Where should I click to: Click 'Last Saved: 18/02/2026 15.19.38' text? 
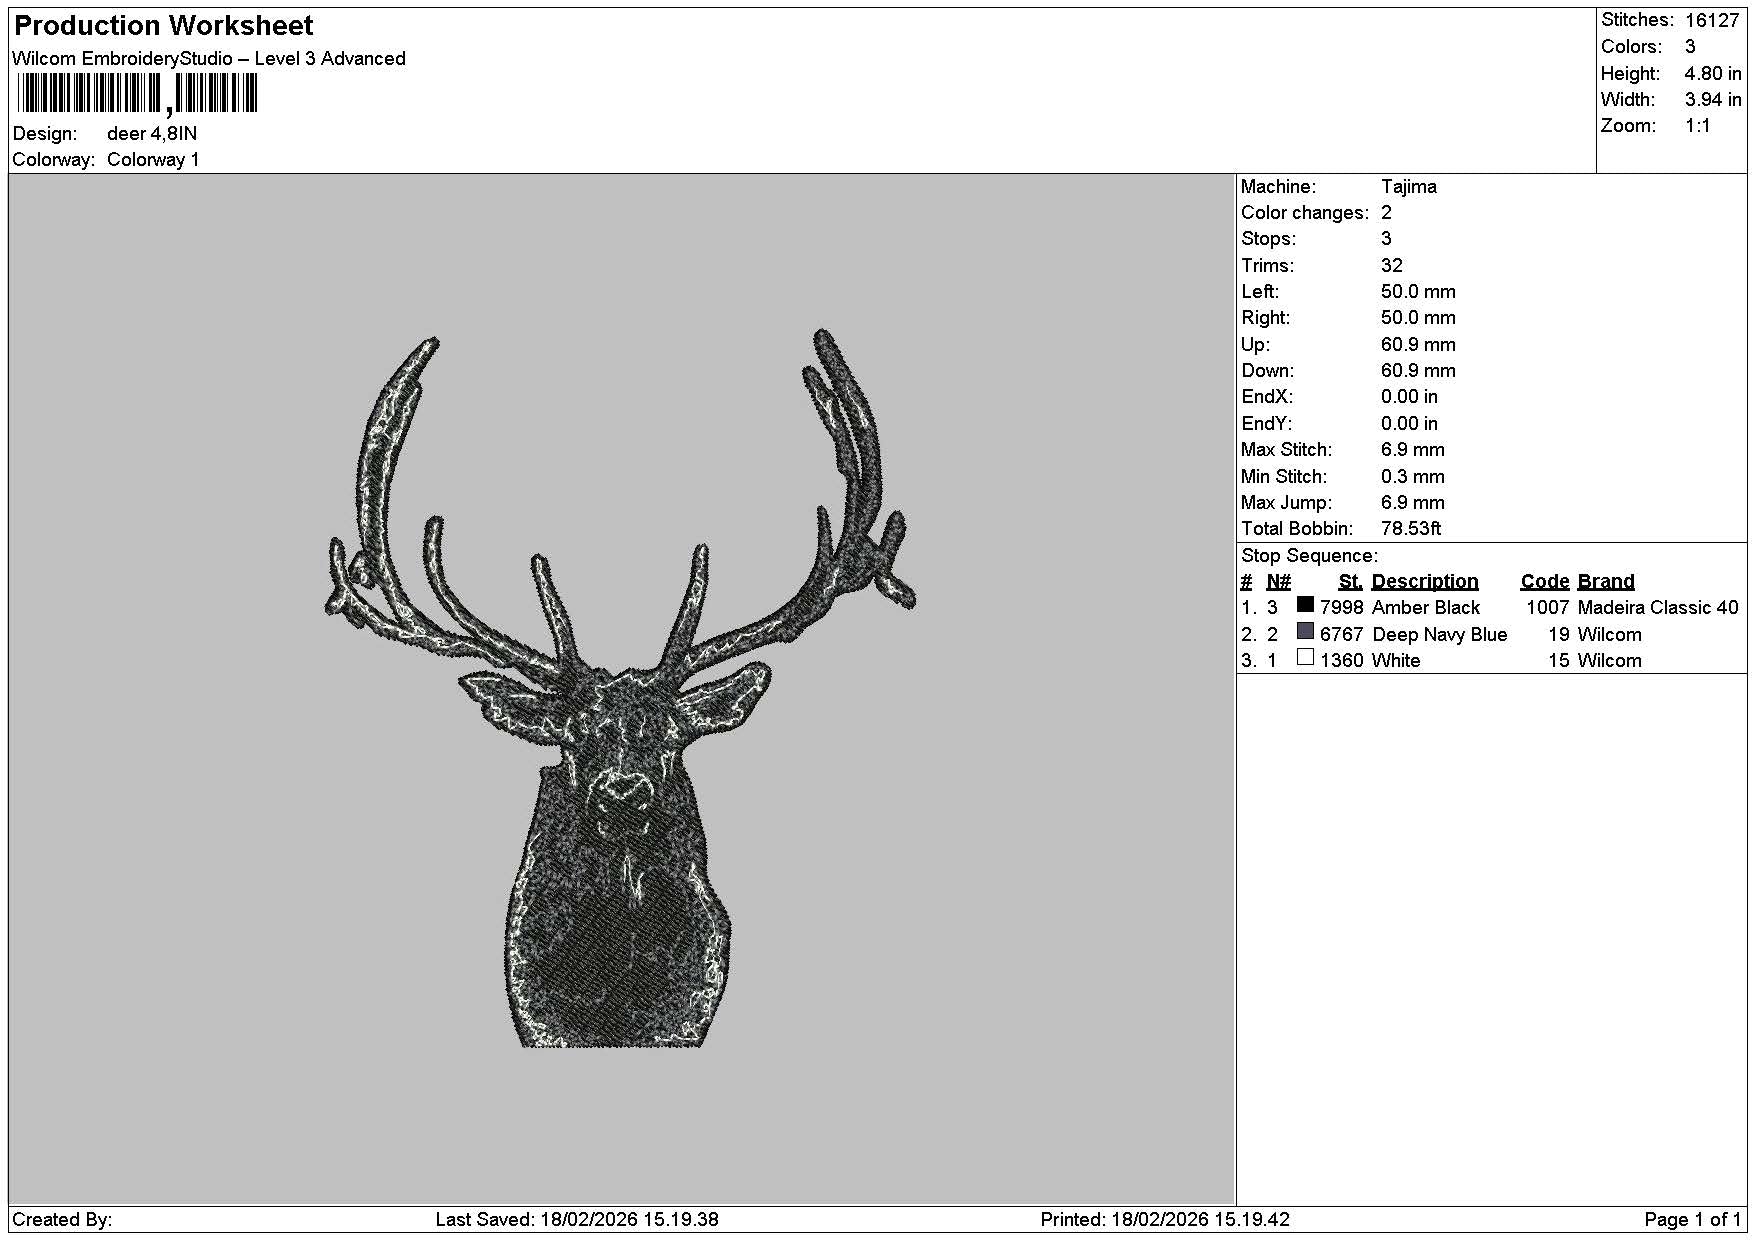[577, 1220]
